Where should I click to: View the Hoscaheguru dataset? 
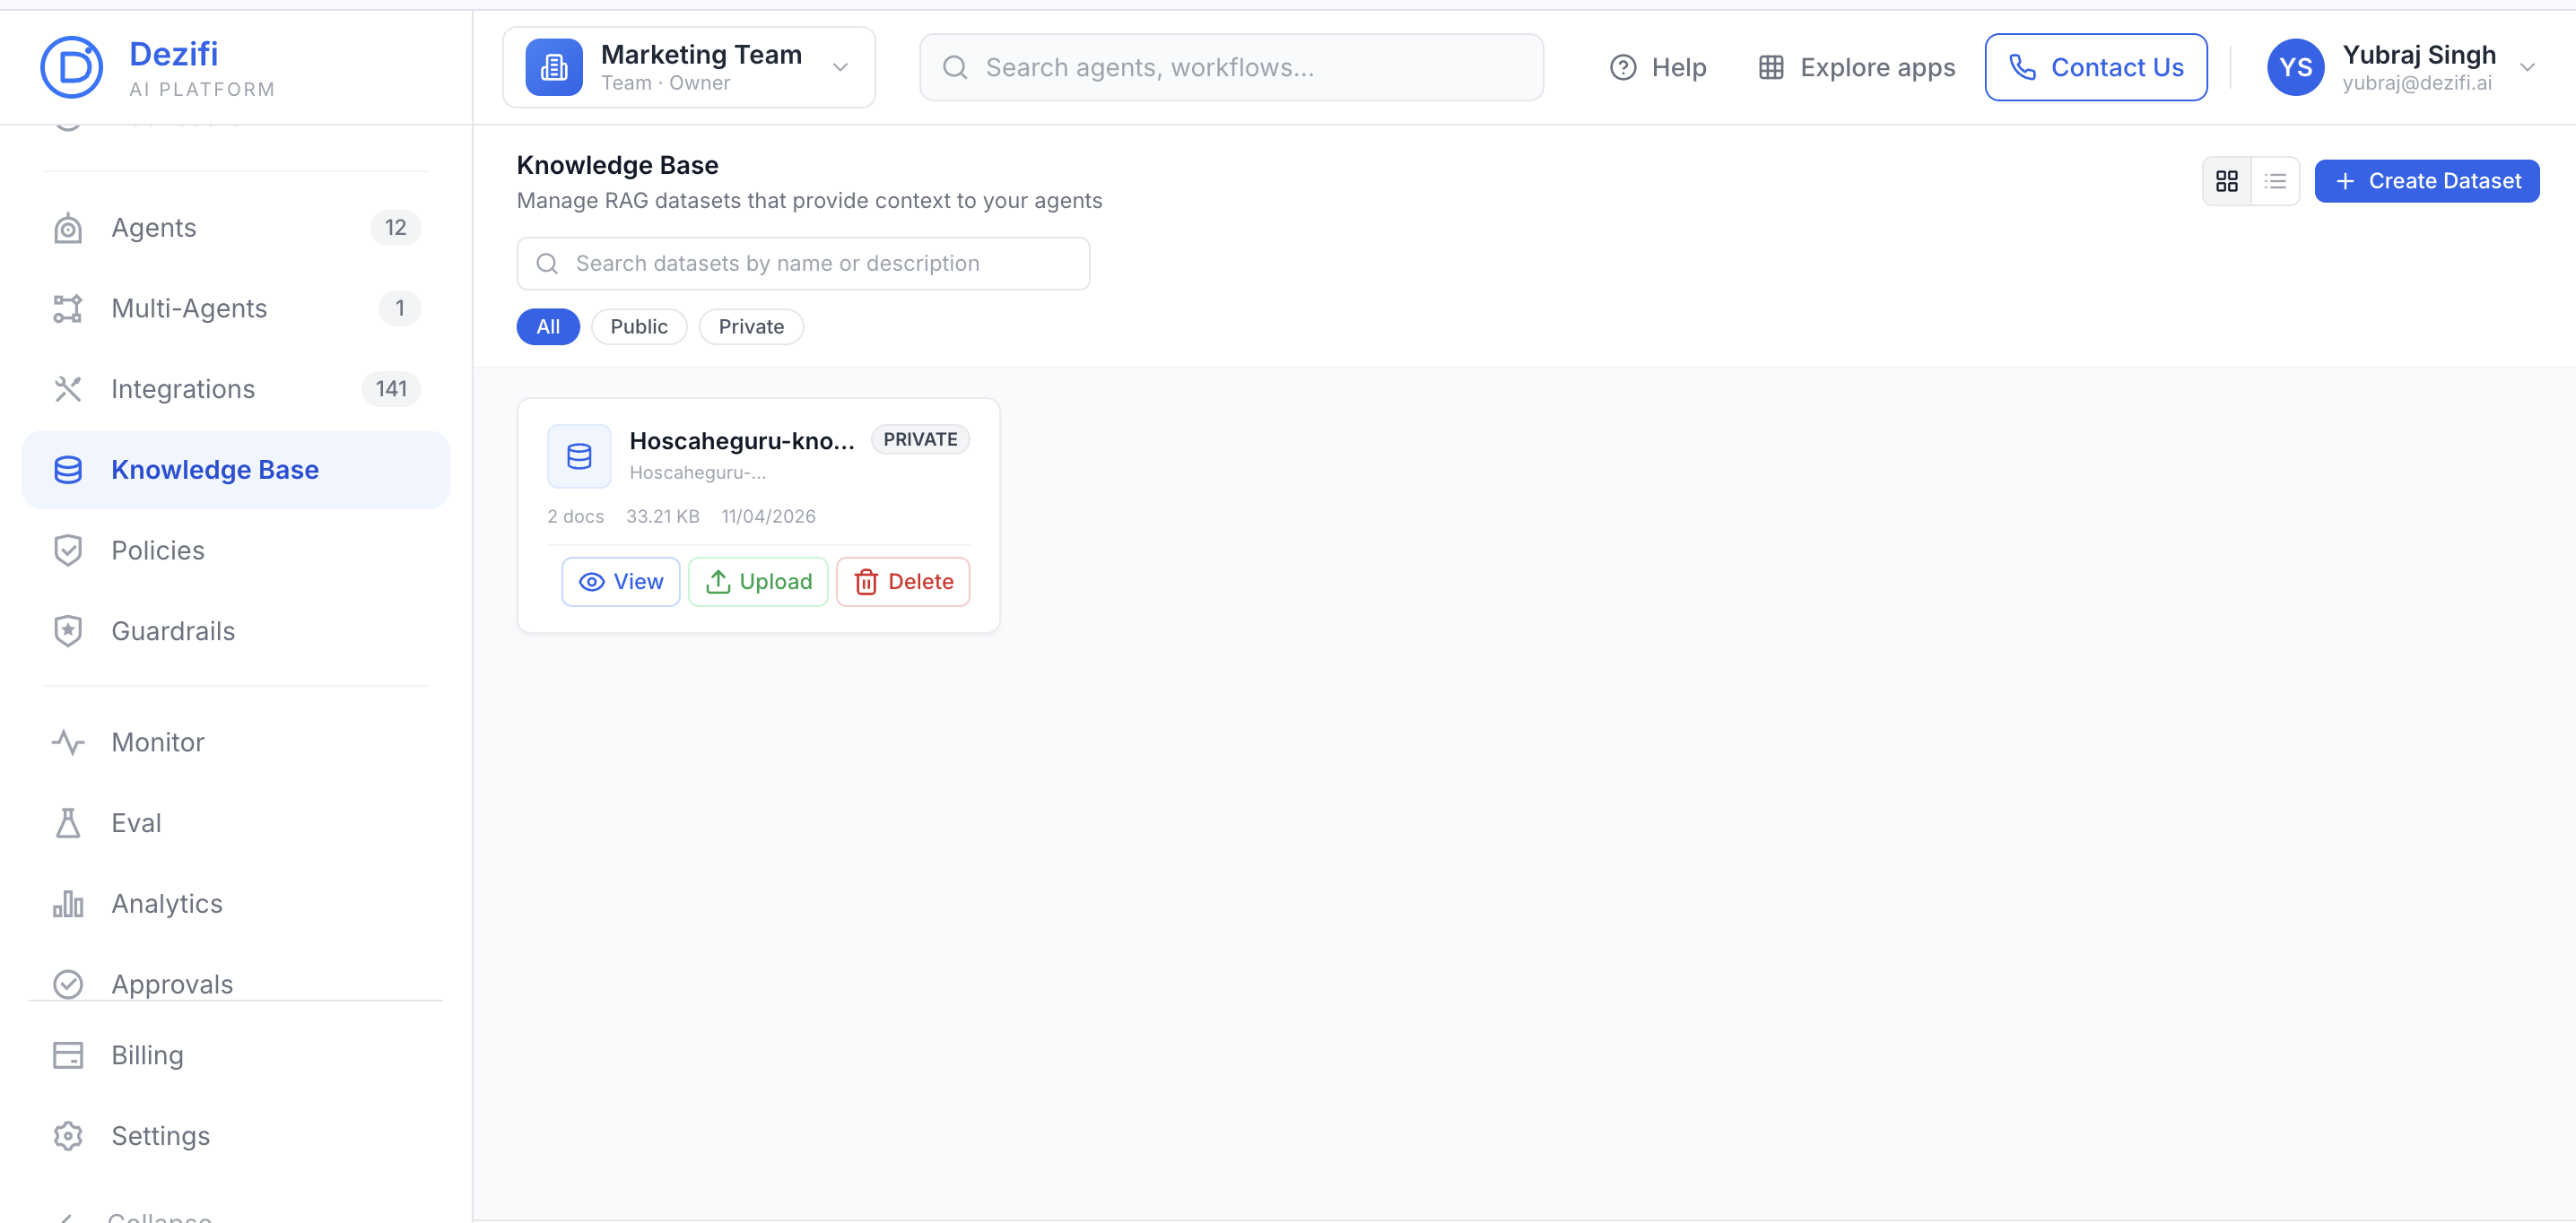[621, 582]
